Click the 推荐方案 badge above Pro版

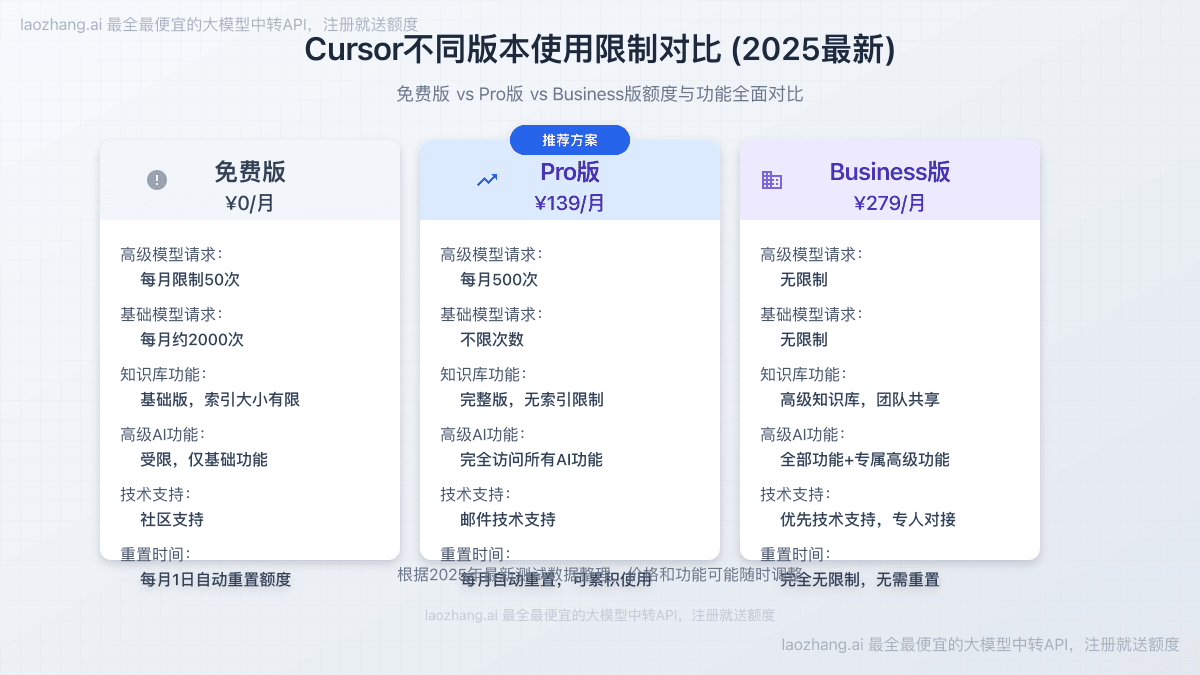tap(570, 140)
